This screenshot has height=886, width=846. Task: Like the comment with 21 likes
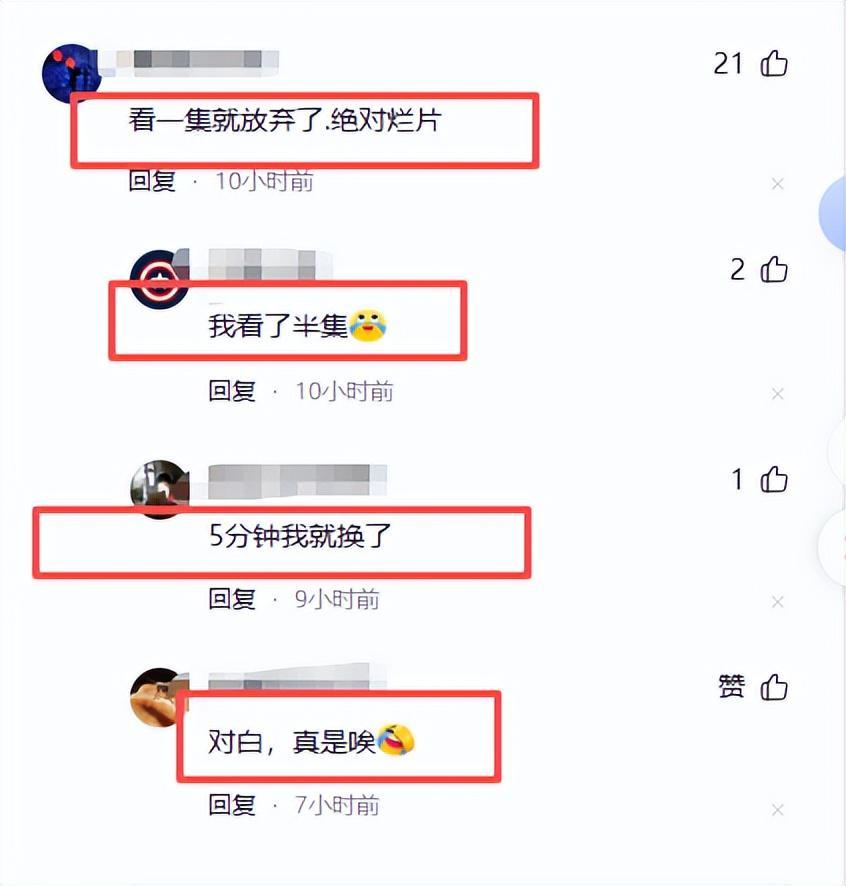(x=774, y=63)
